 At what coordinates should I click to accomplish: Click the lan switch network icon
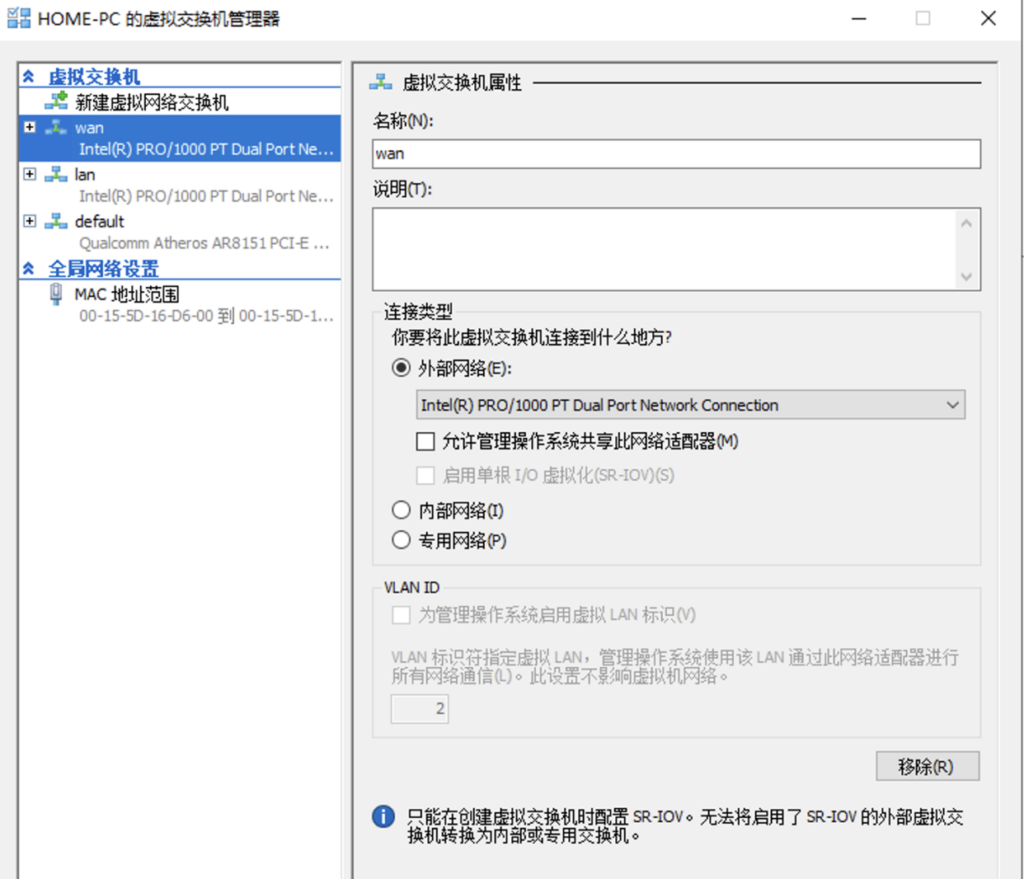[56, 174]
